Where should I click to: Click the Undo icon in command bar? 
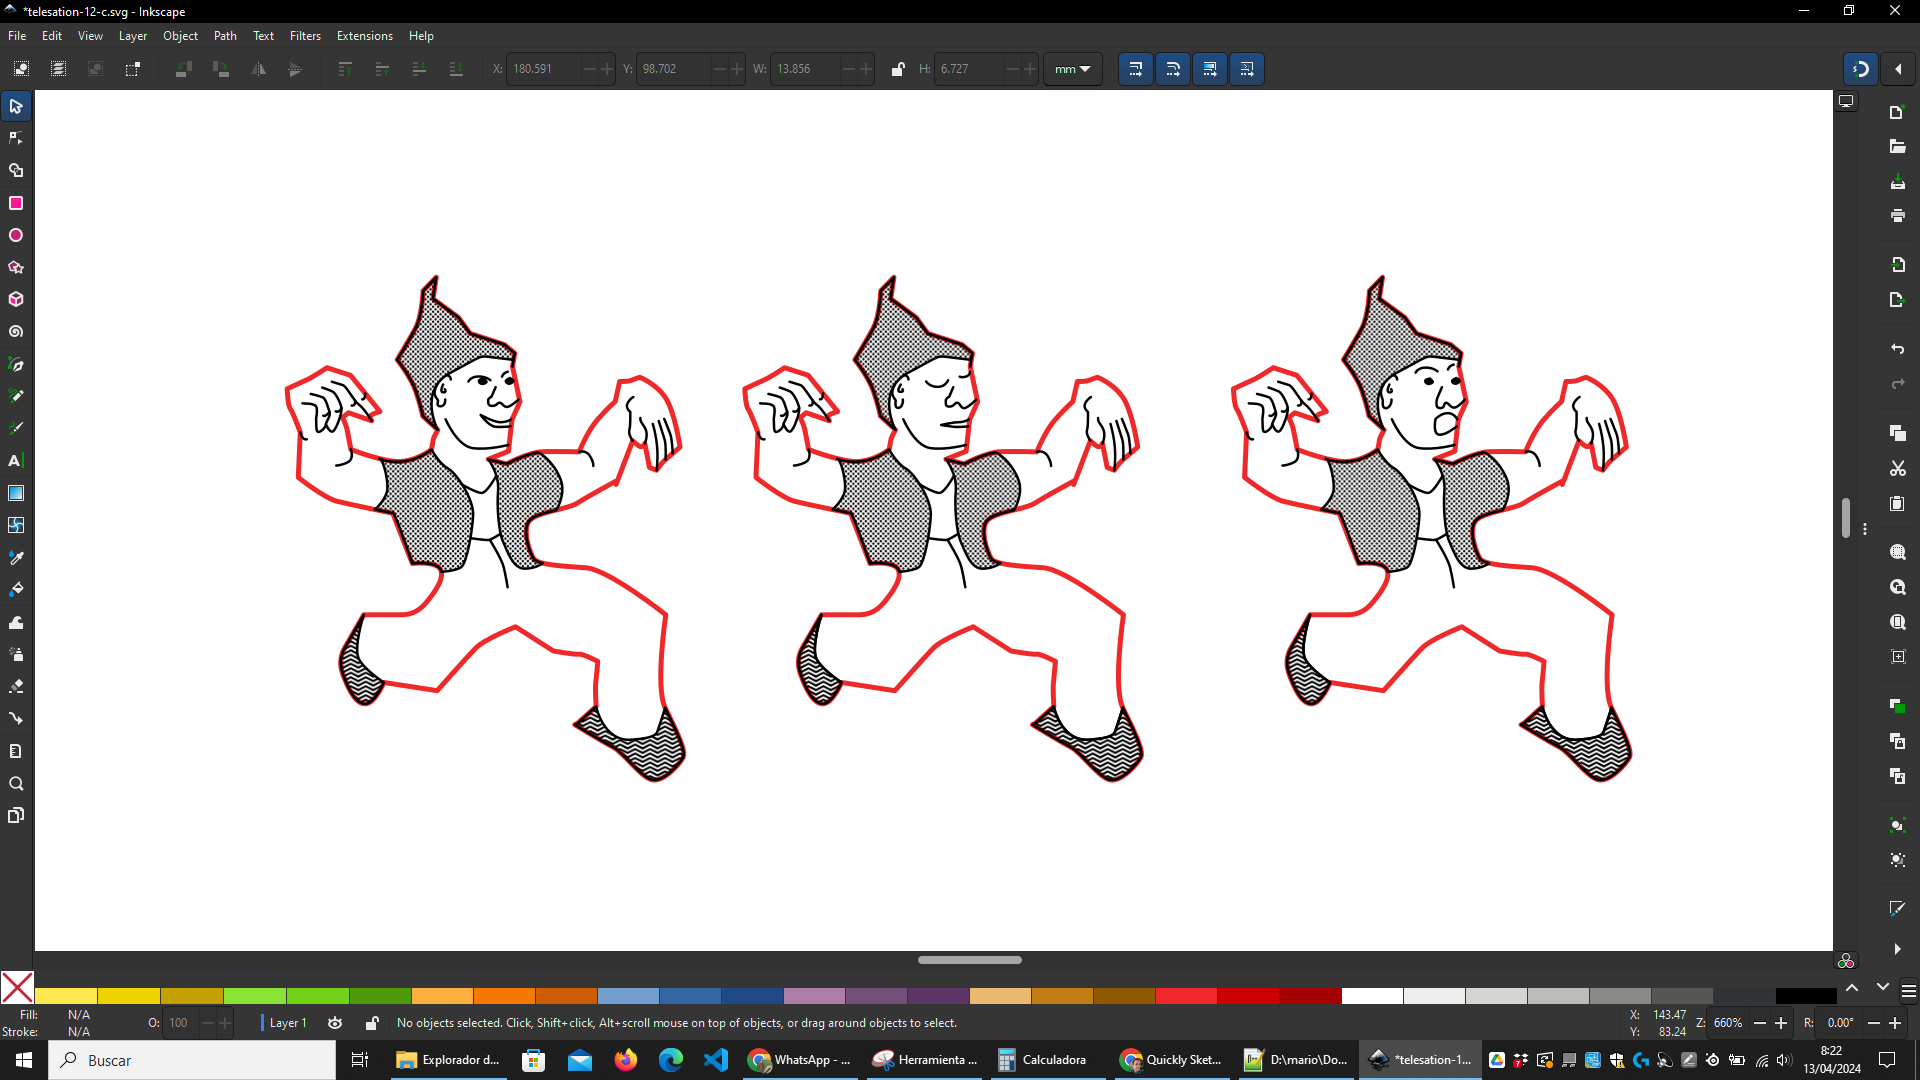(1897, 349)
